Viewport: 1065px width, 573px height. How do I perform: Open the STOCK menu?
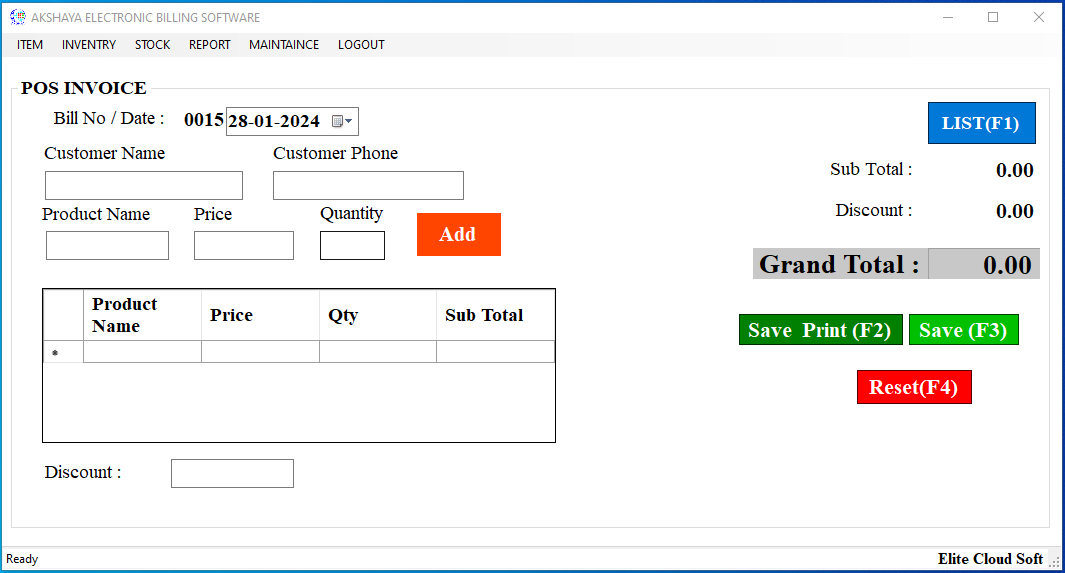coord(152,45)
